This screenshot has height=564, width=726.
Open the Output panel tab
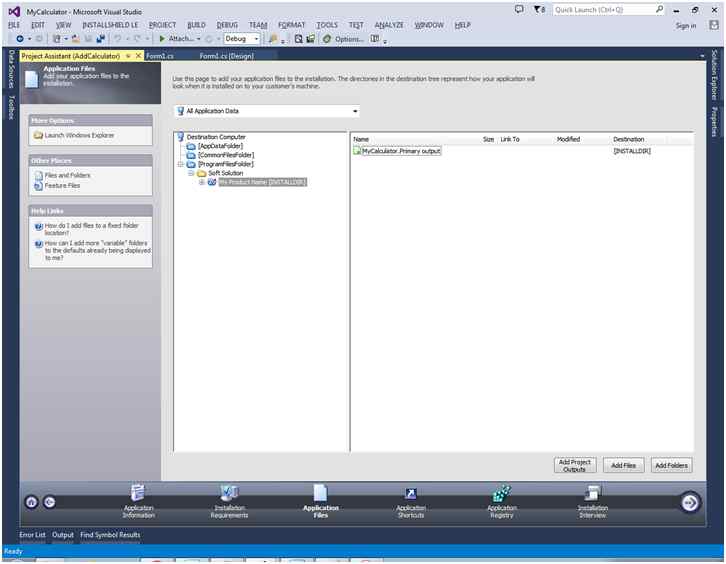tap(63, 535)
